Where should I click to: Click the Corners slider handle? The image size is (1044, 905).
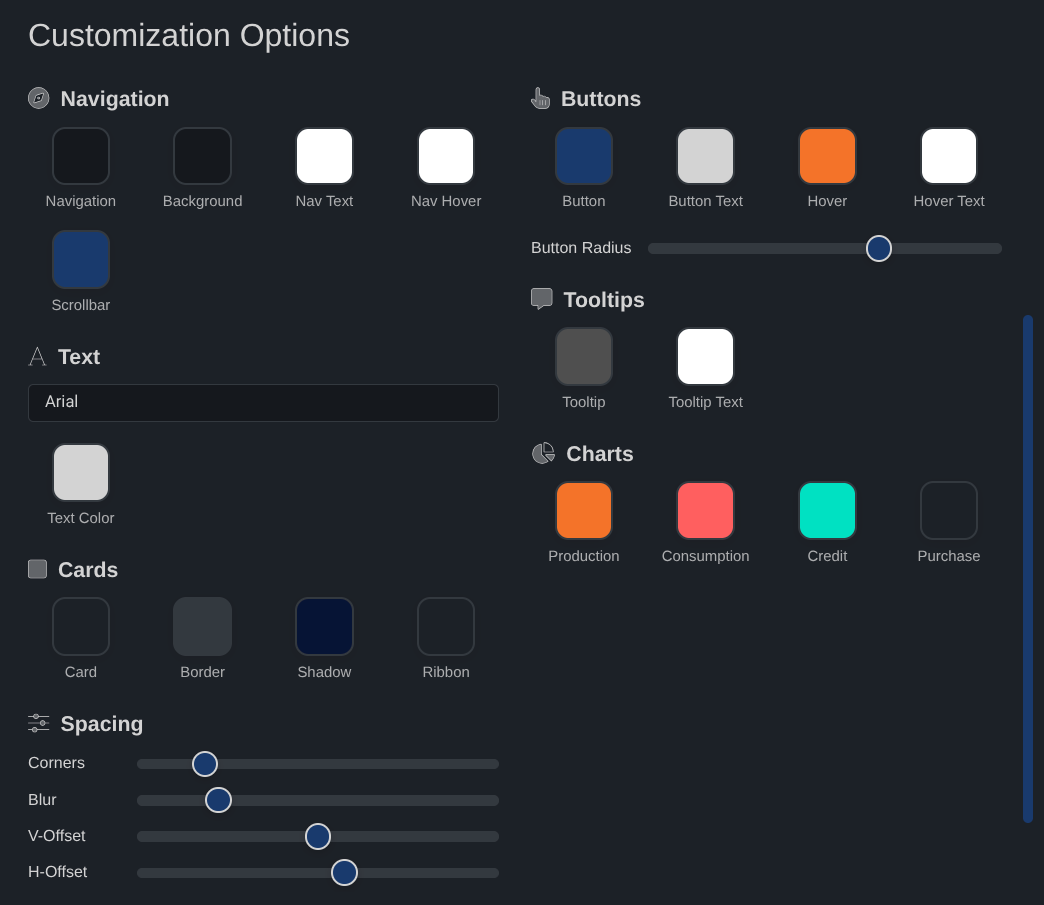tap(204, 763)
